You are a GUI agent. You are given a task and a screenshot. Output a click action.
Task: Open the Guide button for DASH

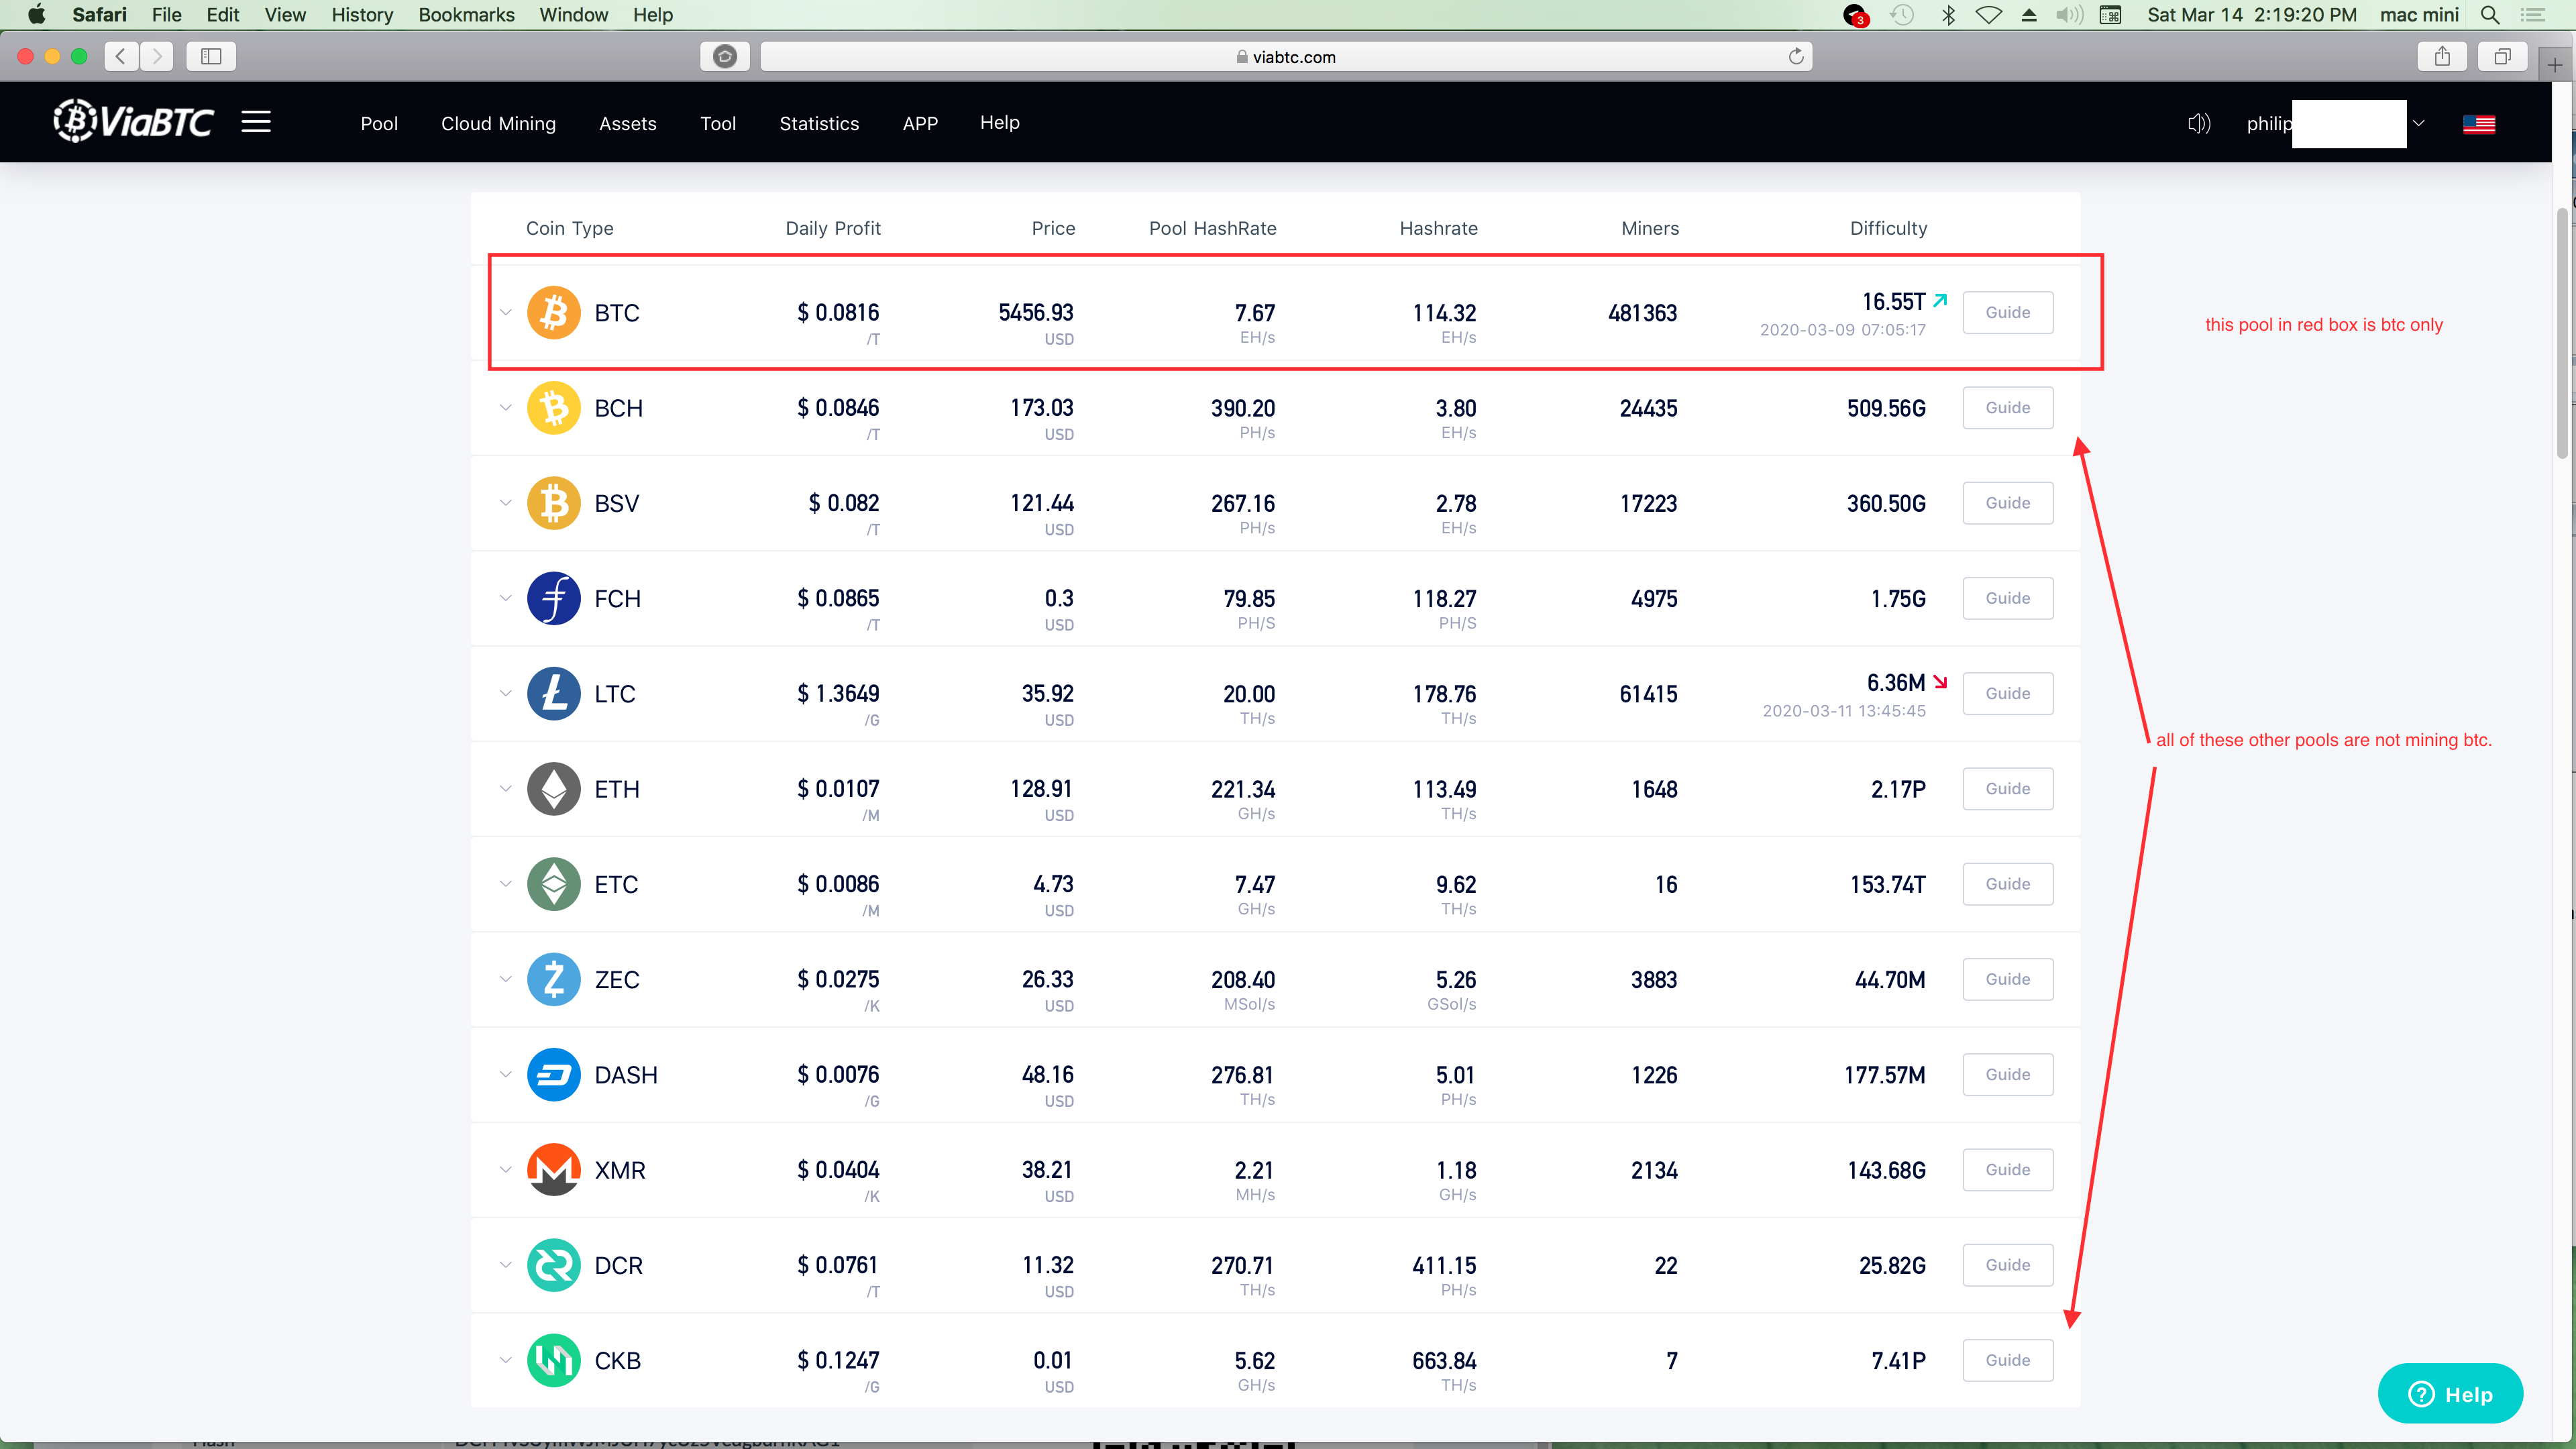[2007, 1074]
